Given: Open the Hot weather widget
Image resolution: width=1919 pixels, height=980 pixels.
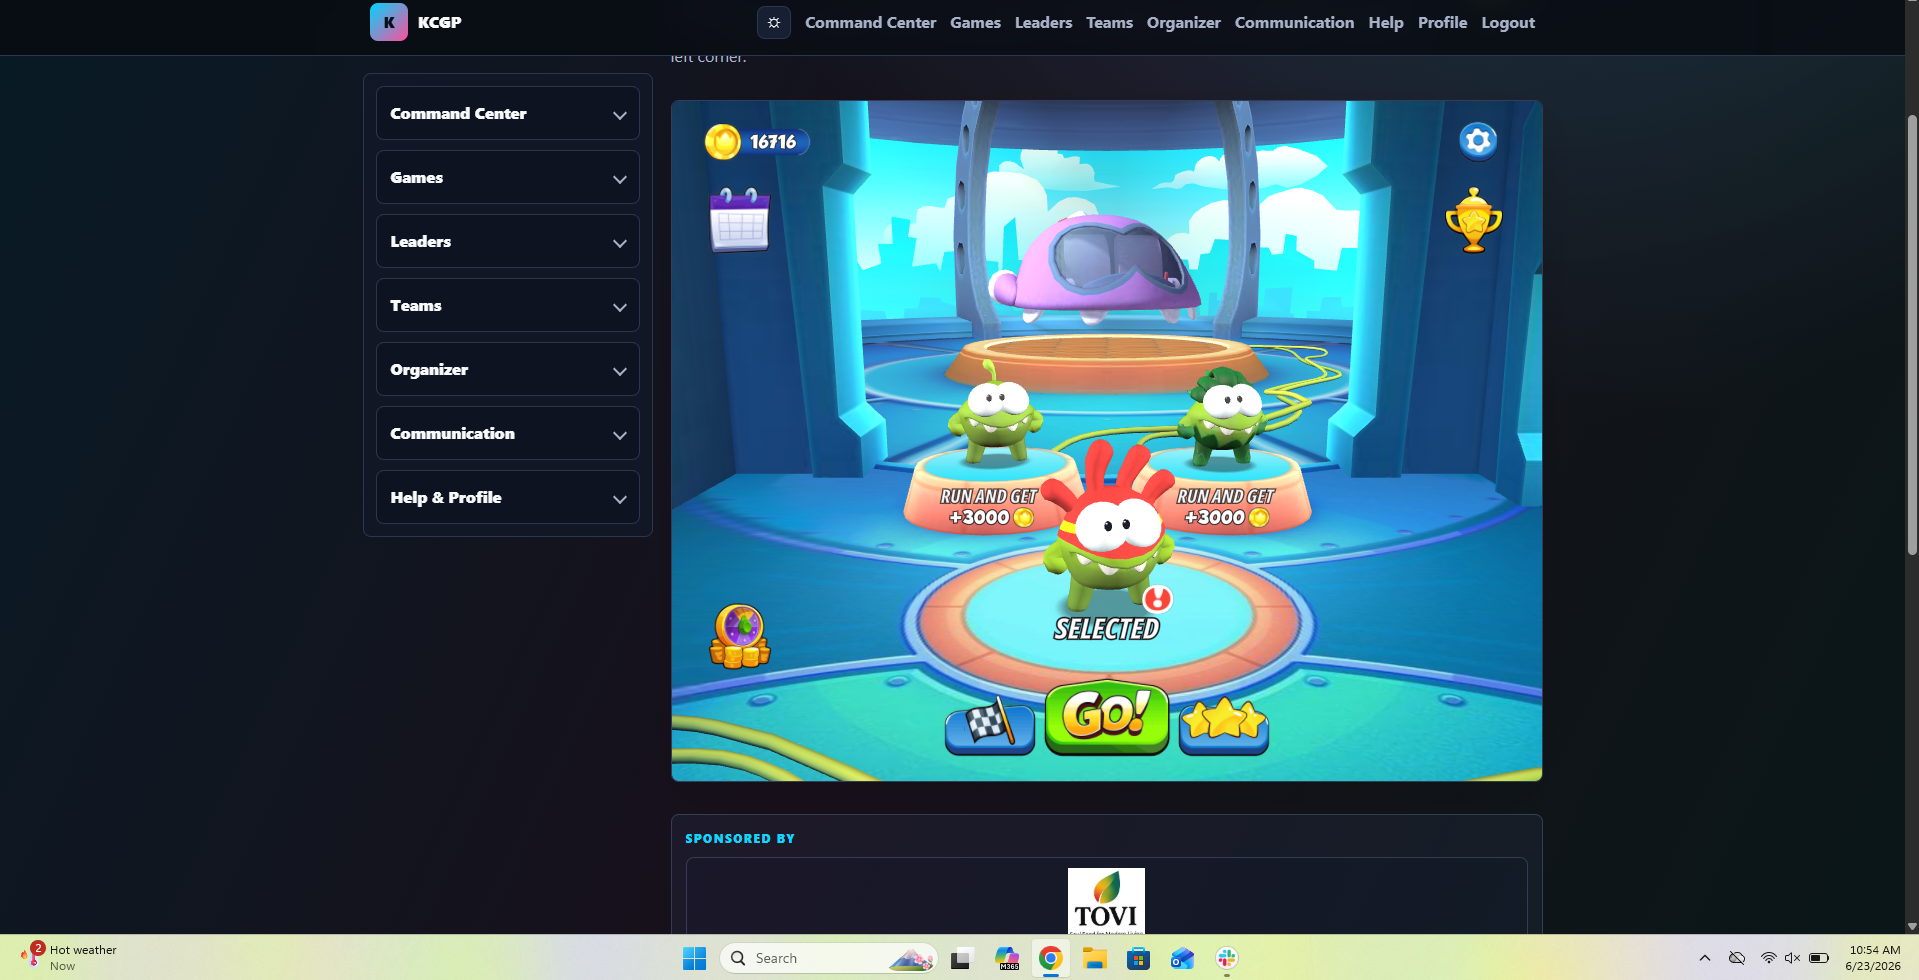Looking at the screenshot, I should (x=68, y=957).
